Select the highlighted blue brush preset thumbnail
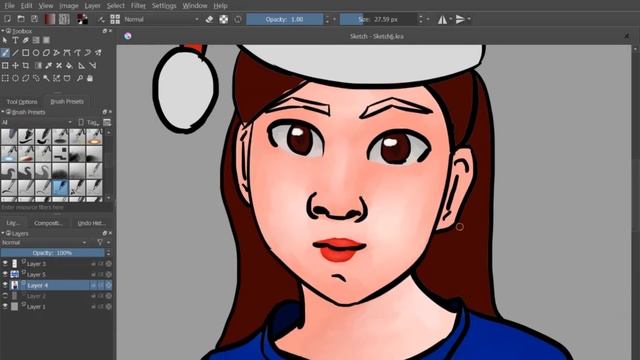 [60, 188]
